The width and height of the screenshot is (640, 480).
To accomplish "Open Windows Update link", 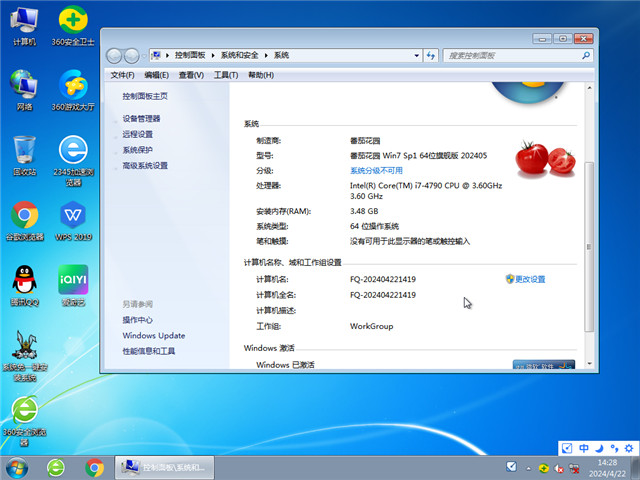I will (153, 336).
